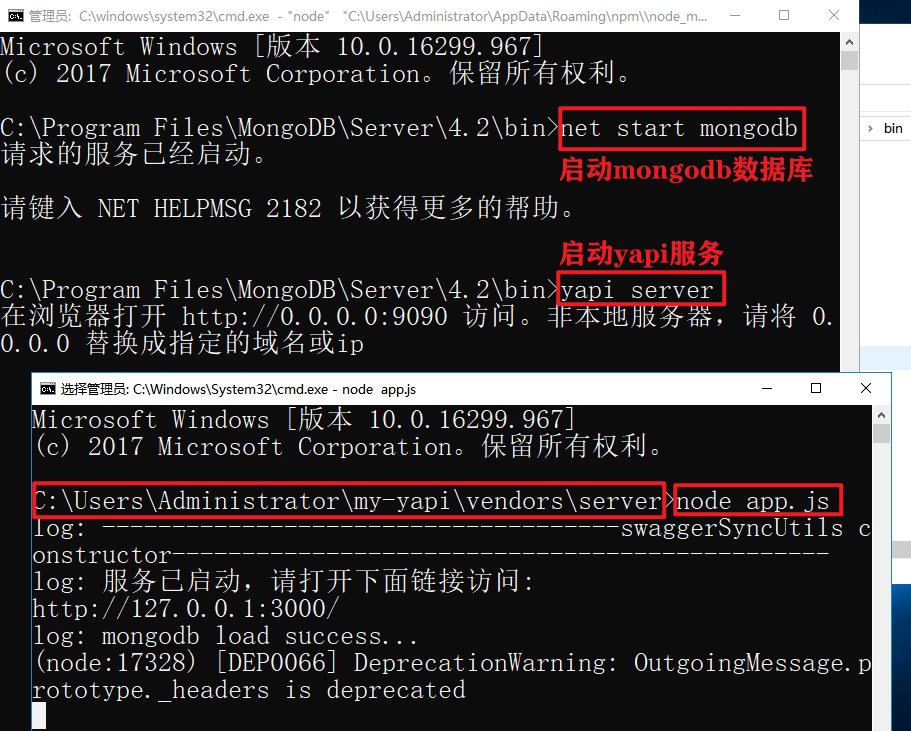This screenshot has height=731, width=911.
Task: Expand the bin folder chevron
Action: click(870, 128)
